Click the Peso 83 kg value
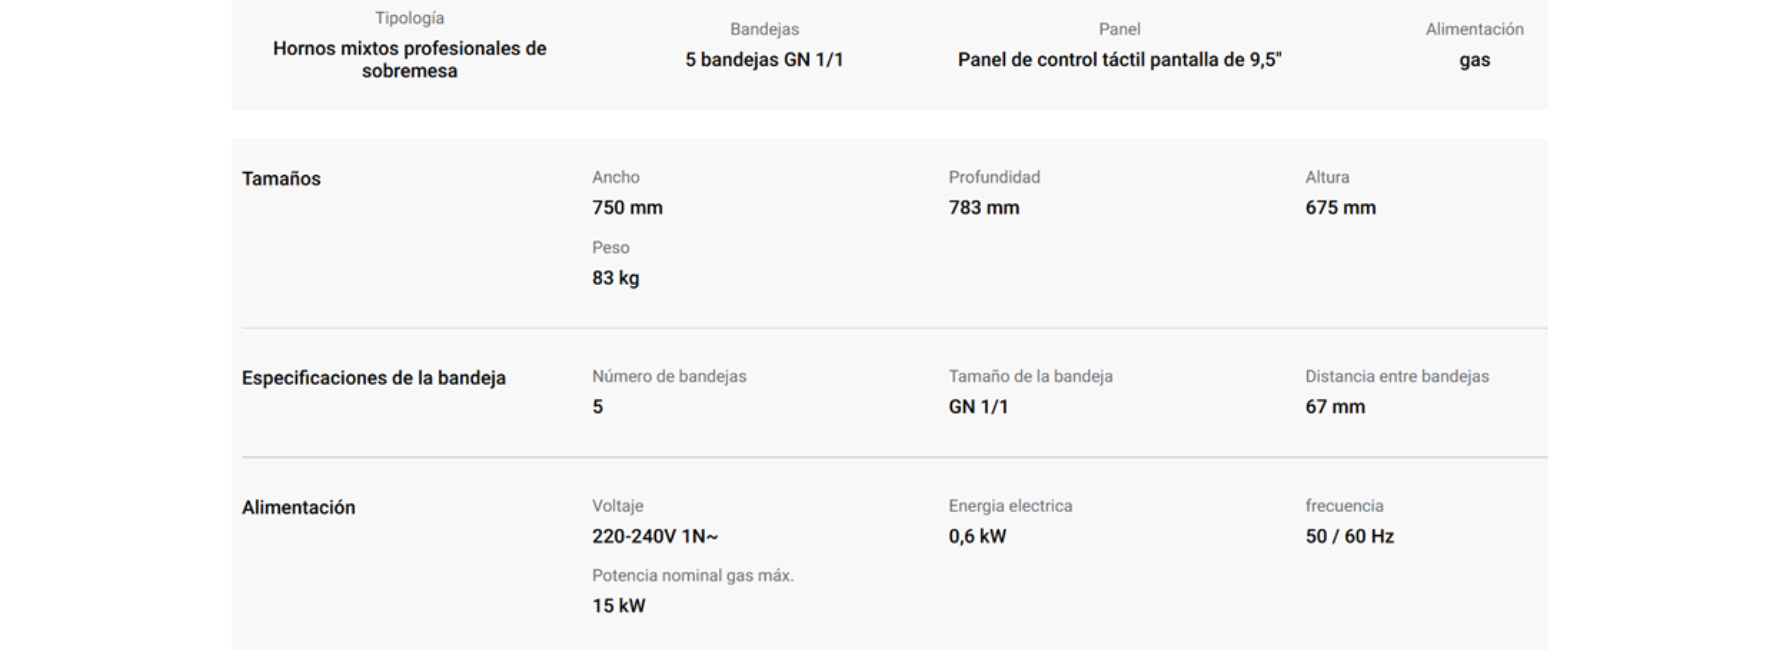 click(615, 278)
